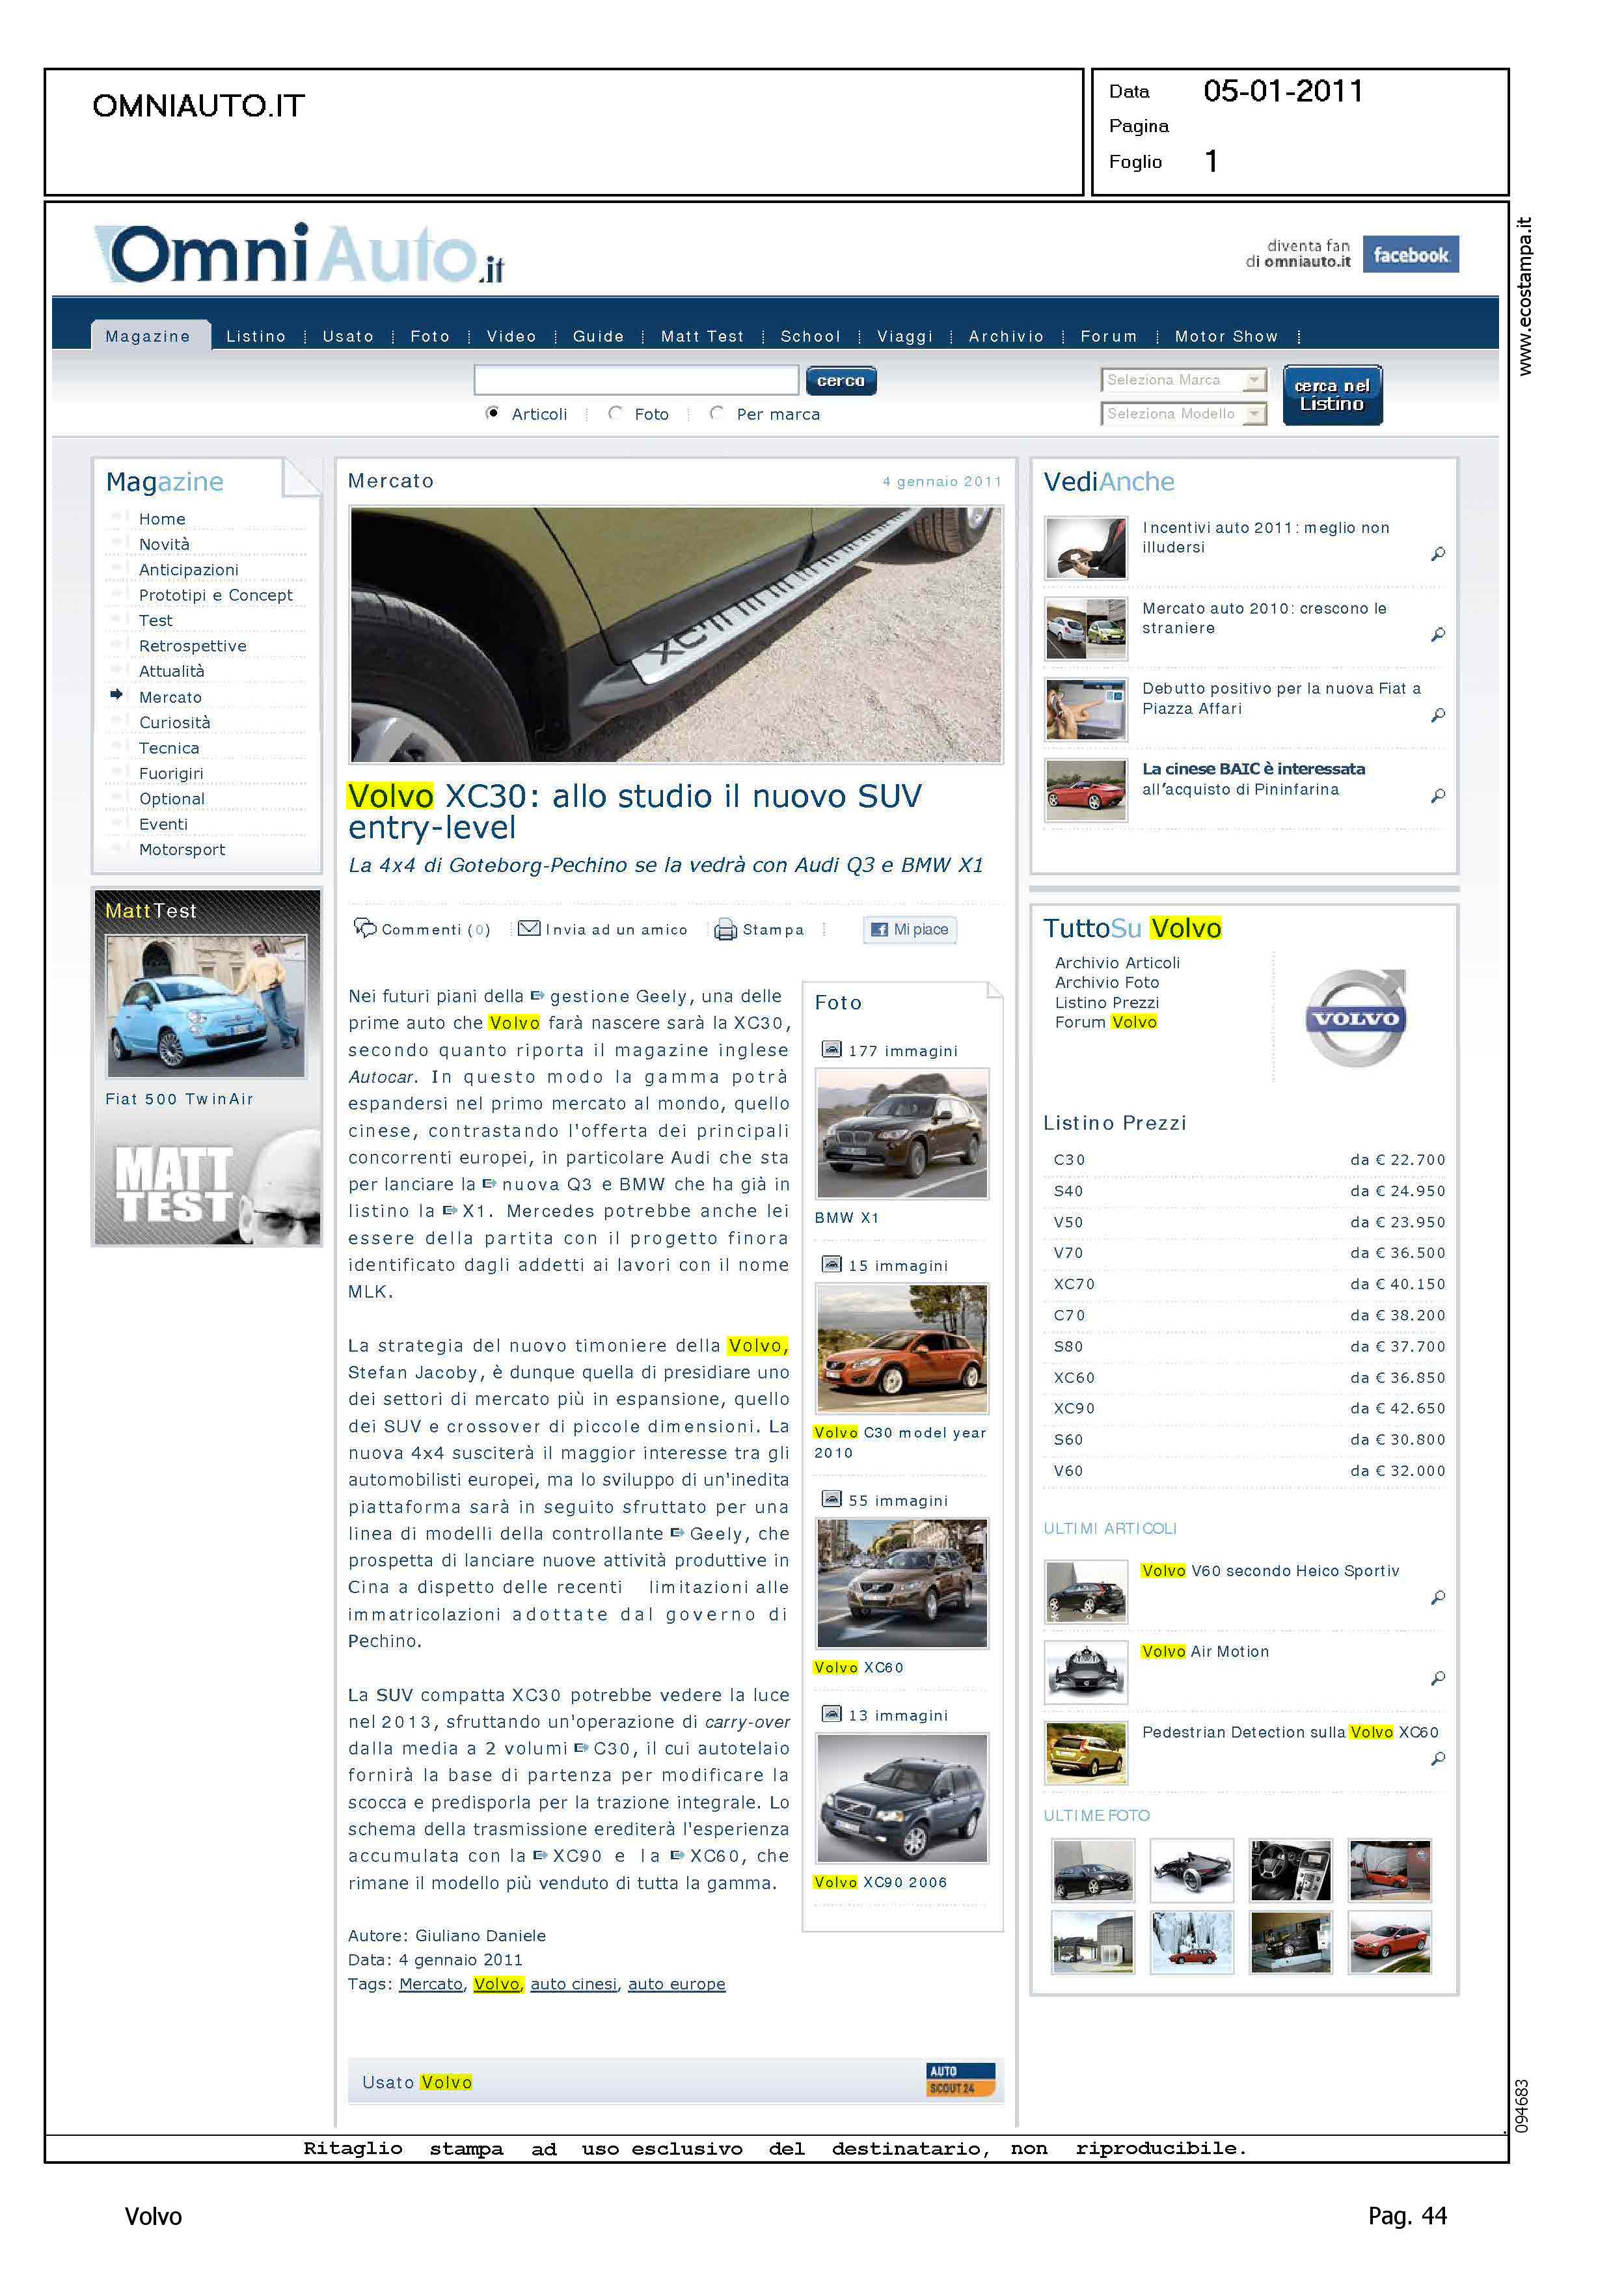The image size is (1624, 2279).
Task: Select the Foto search radio button
Action: 615,413
